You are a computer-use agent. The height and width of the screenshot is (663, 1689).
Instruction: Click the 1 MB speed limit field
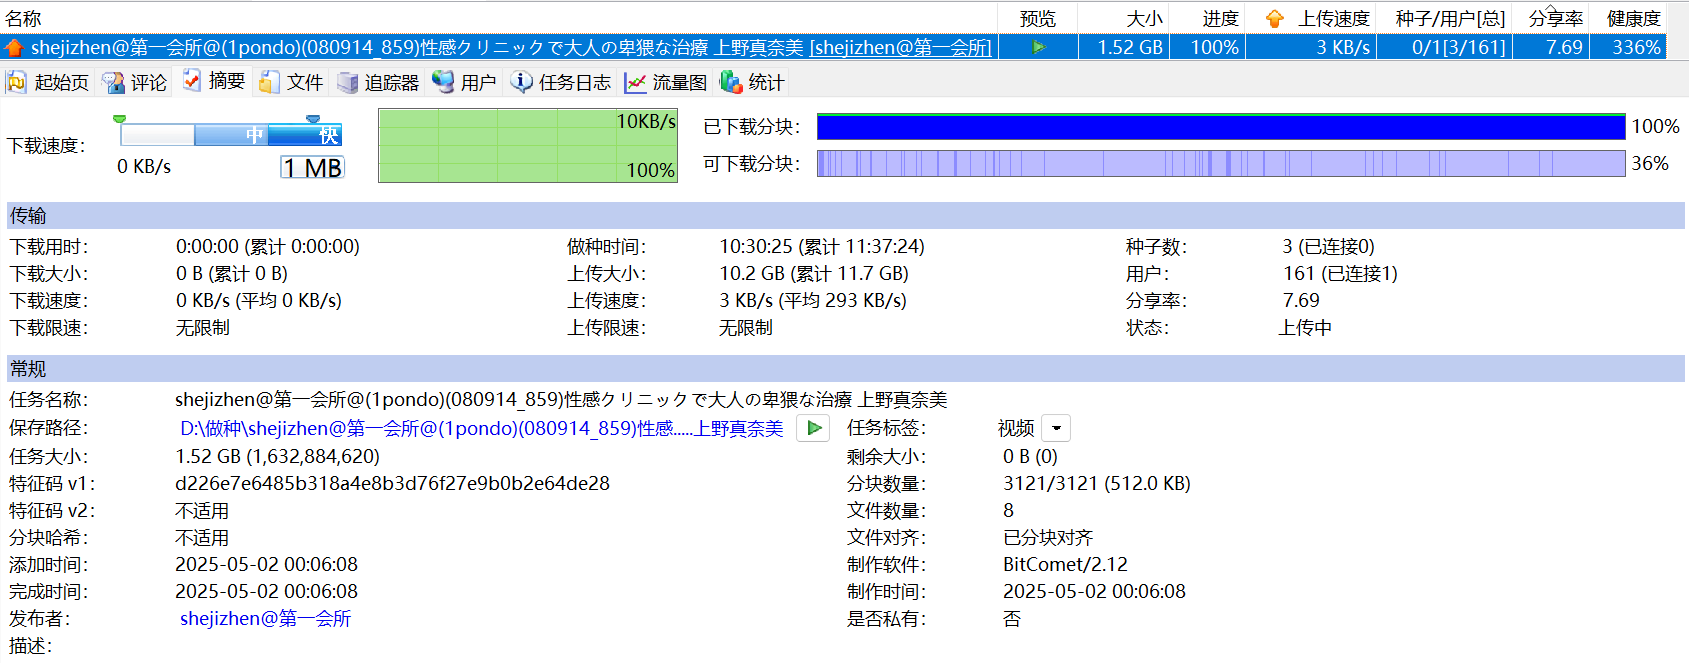pos(312,167)
